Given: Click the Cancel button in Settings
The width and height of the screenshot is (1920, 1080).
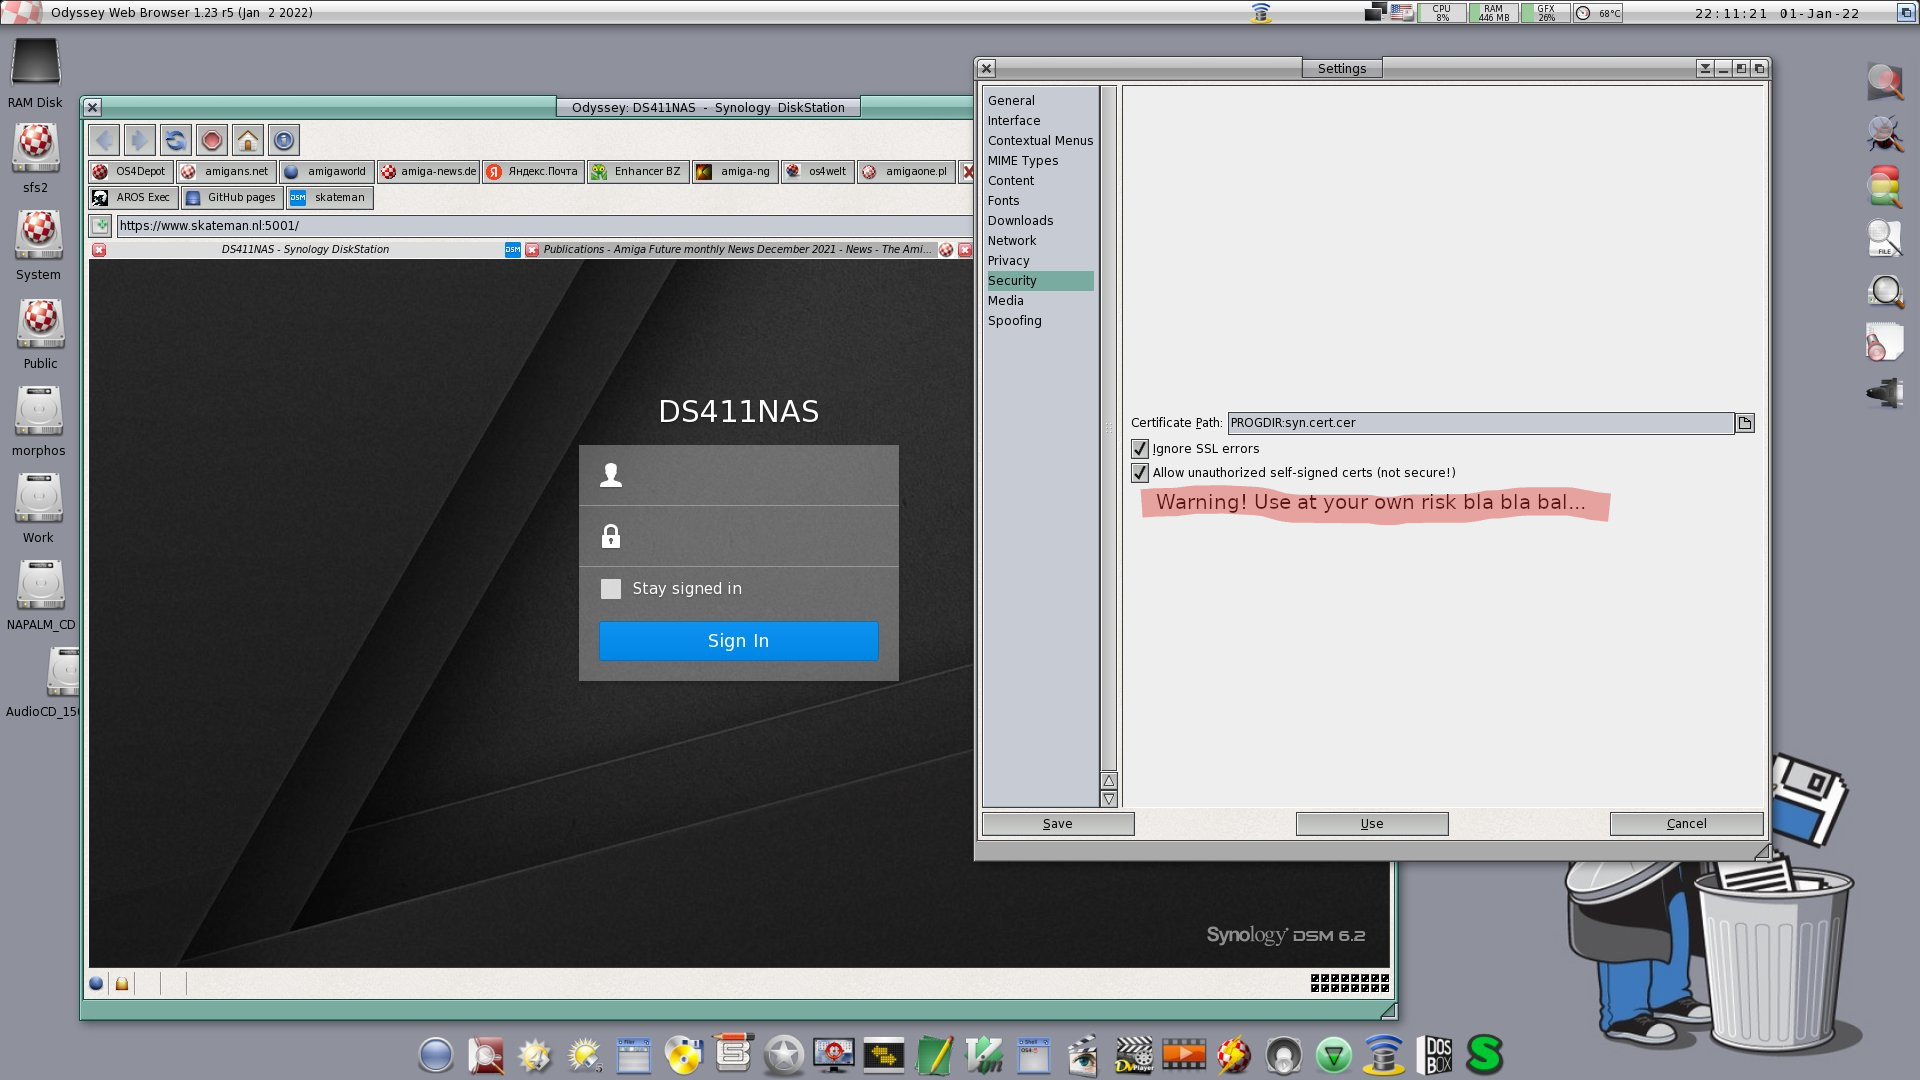Looking at the screenshot, I should (1686, 824).
